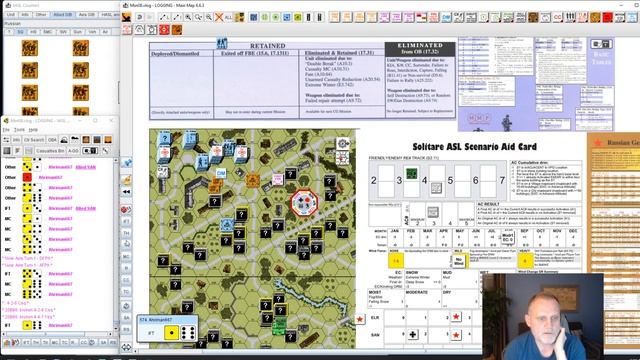
Task: Roll CC from the vertical side toolbar
Action: tap(127, 280)
